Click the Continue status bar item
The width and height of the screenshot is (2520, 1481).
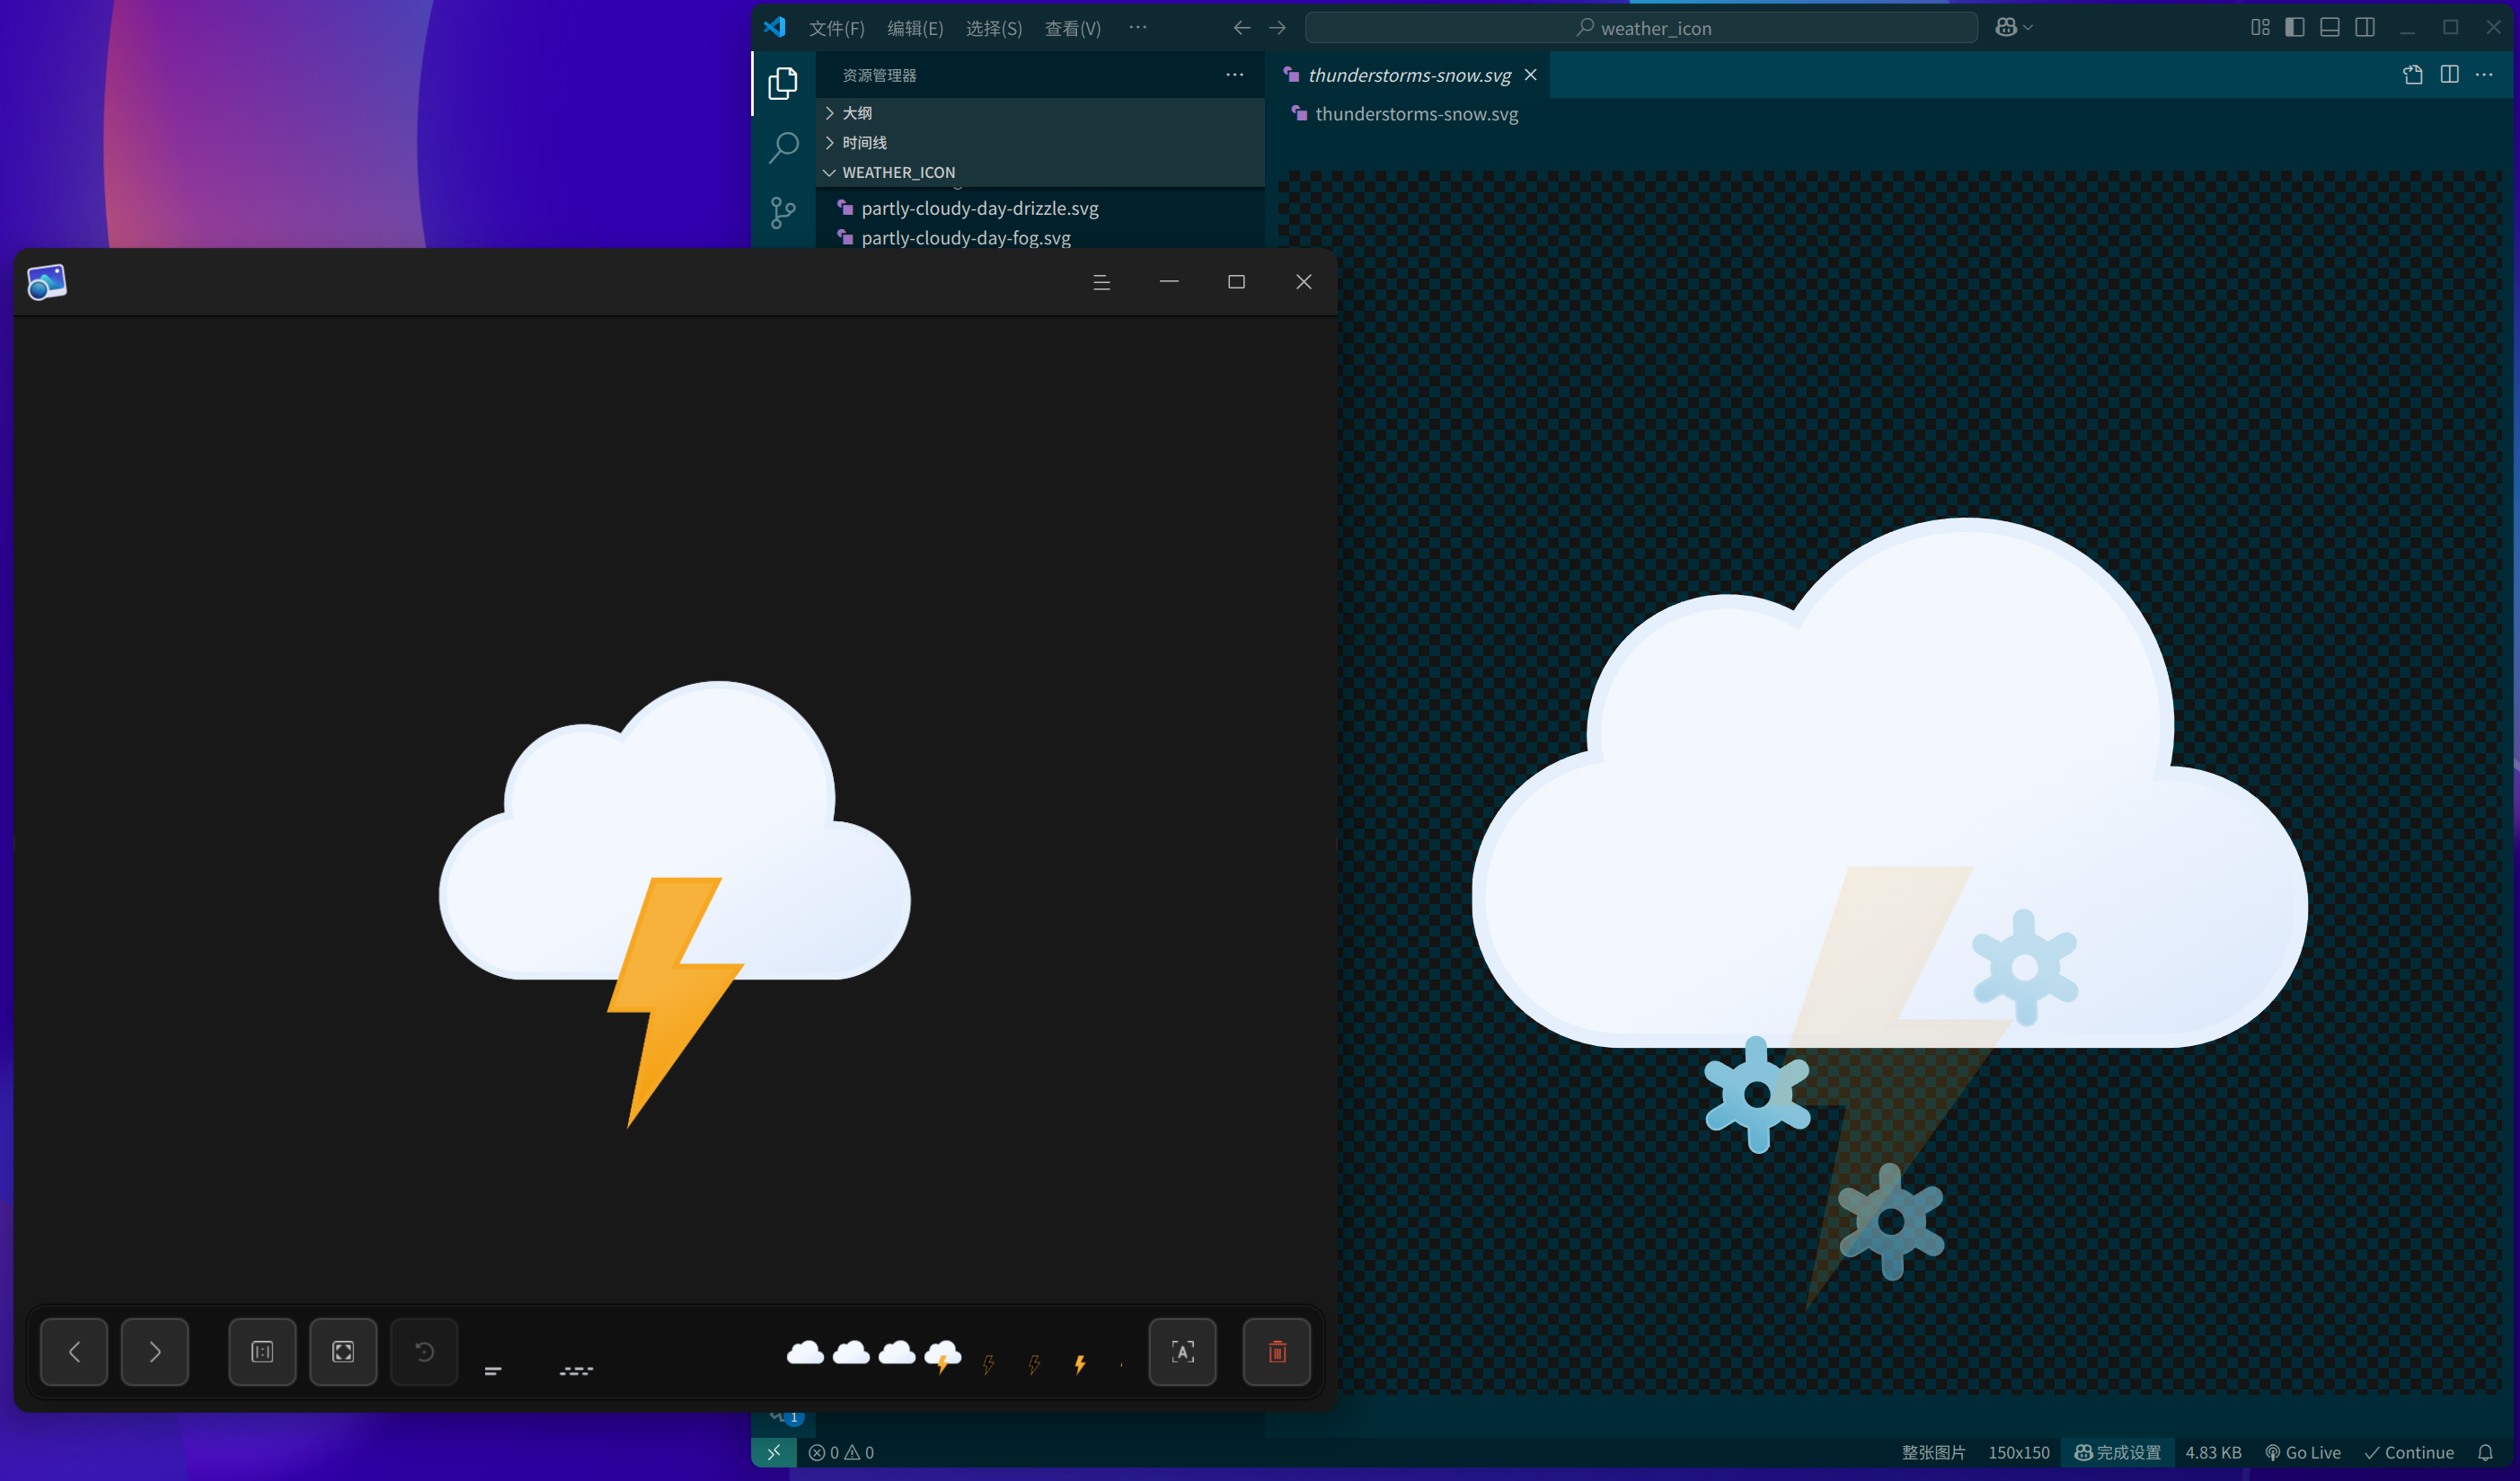click(x=2408, y=1452)
